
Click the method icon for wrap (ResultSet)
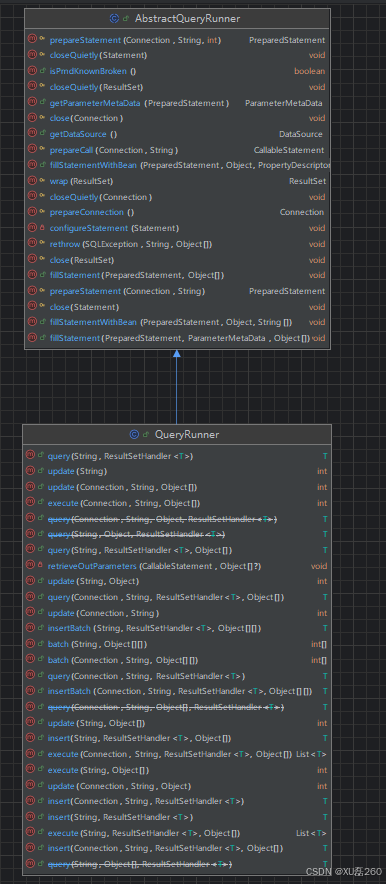pos(32,181)
